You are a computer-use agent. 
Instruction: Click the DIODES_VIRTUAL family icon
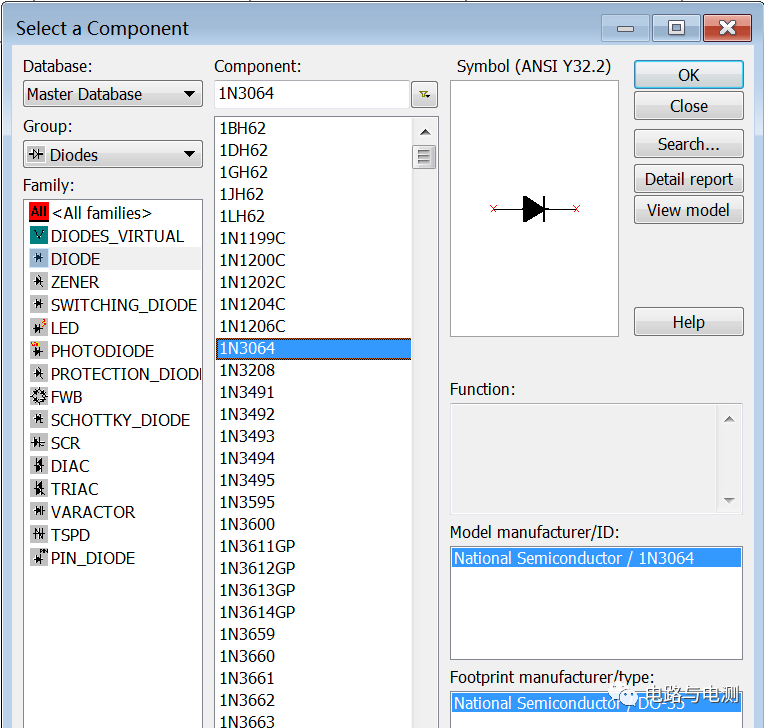(x=38, y=236)
